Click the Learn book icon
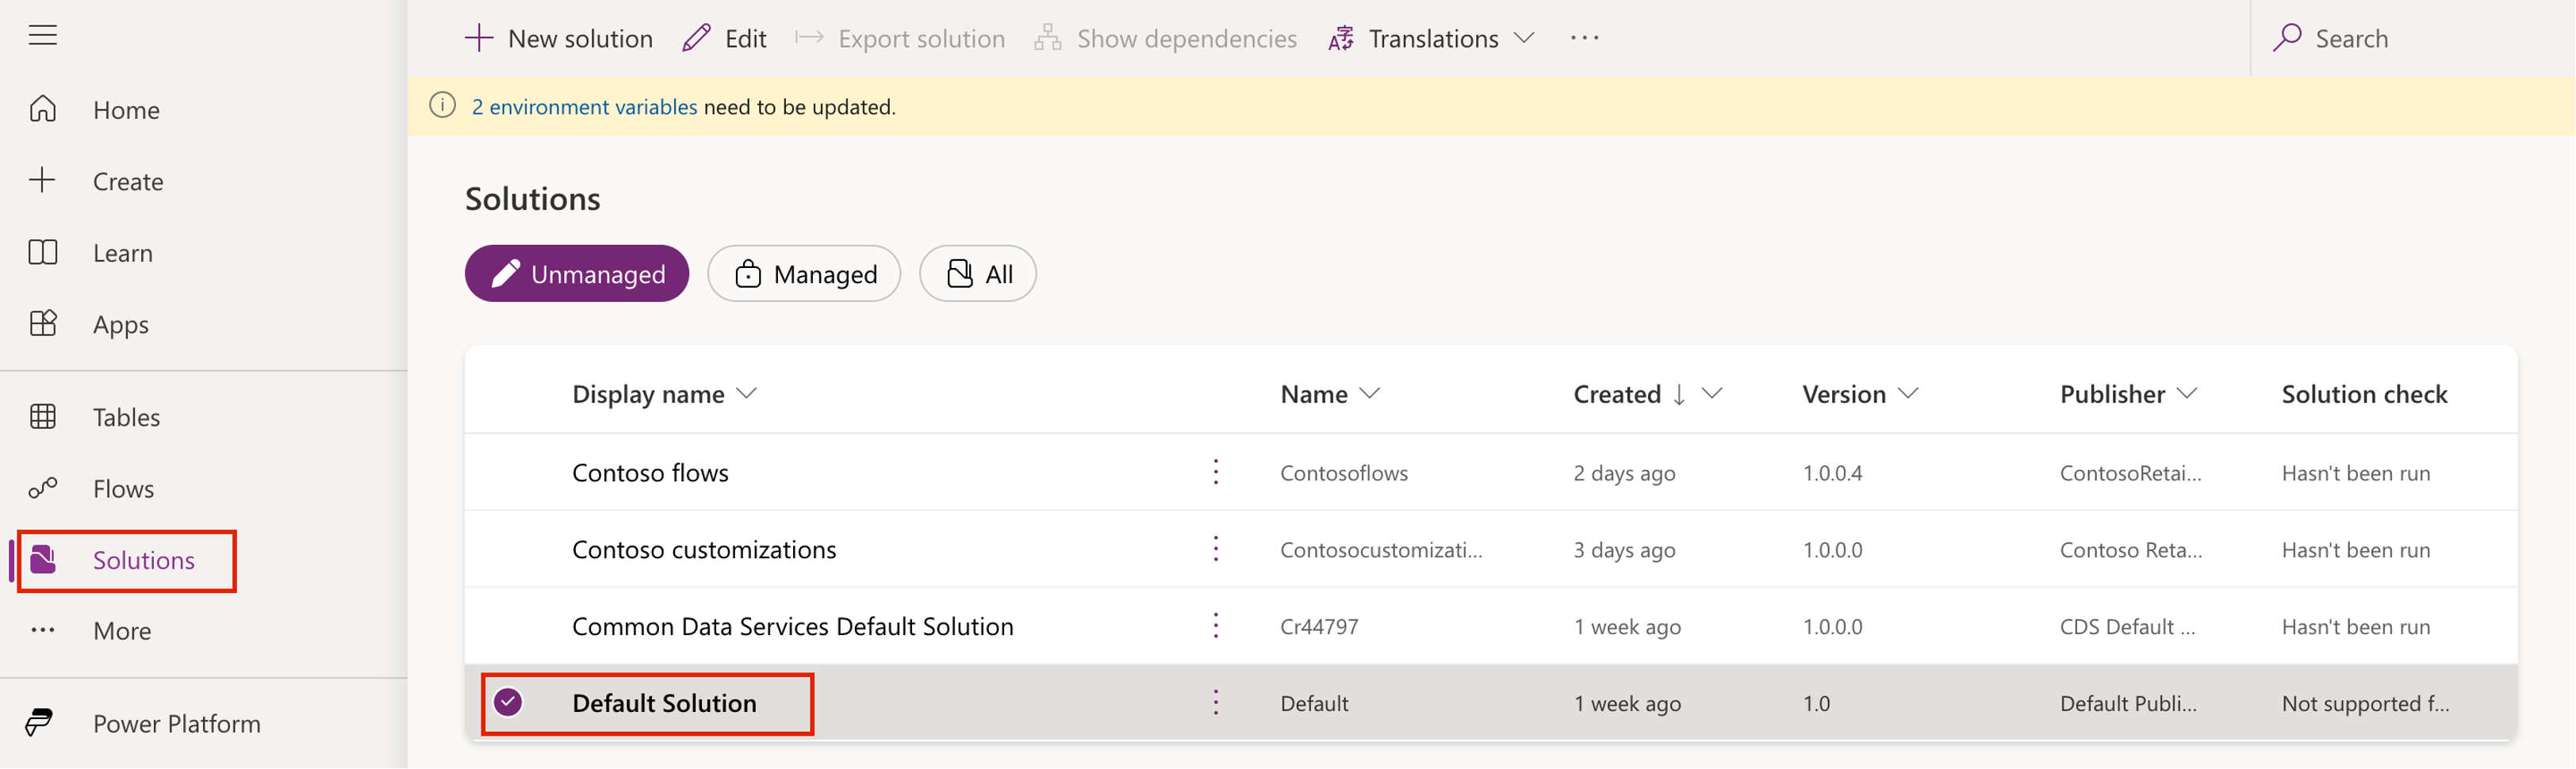2576x769 pixels. click(x=43, y=252)
